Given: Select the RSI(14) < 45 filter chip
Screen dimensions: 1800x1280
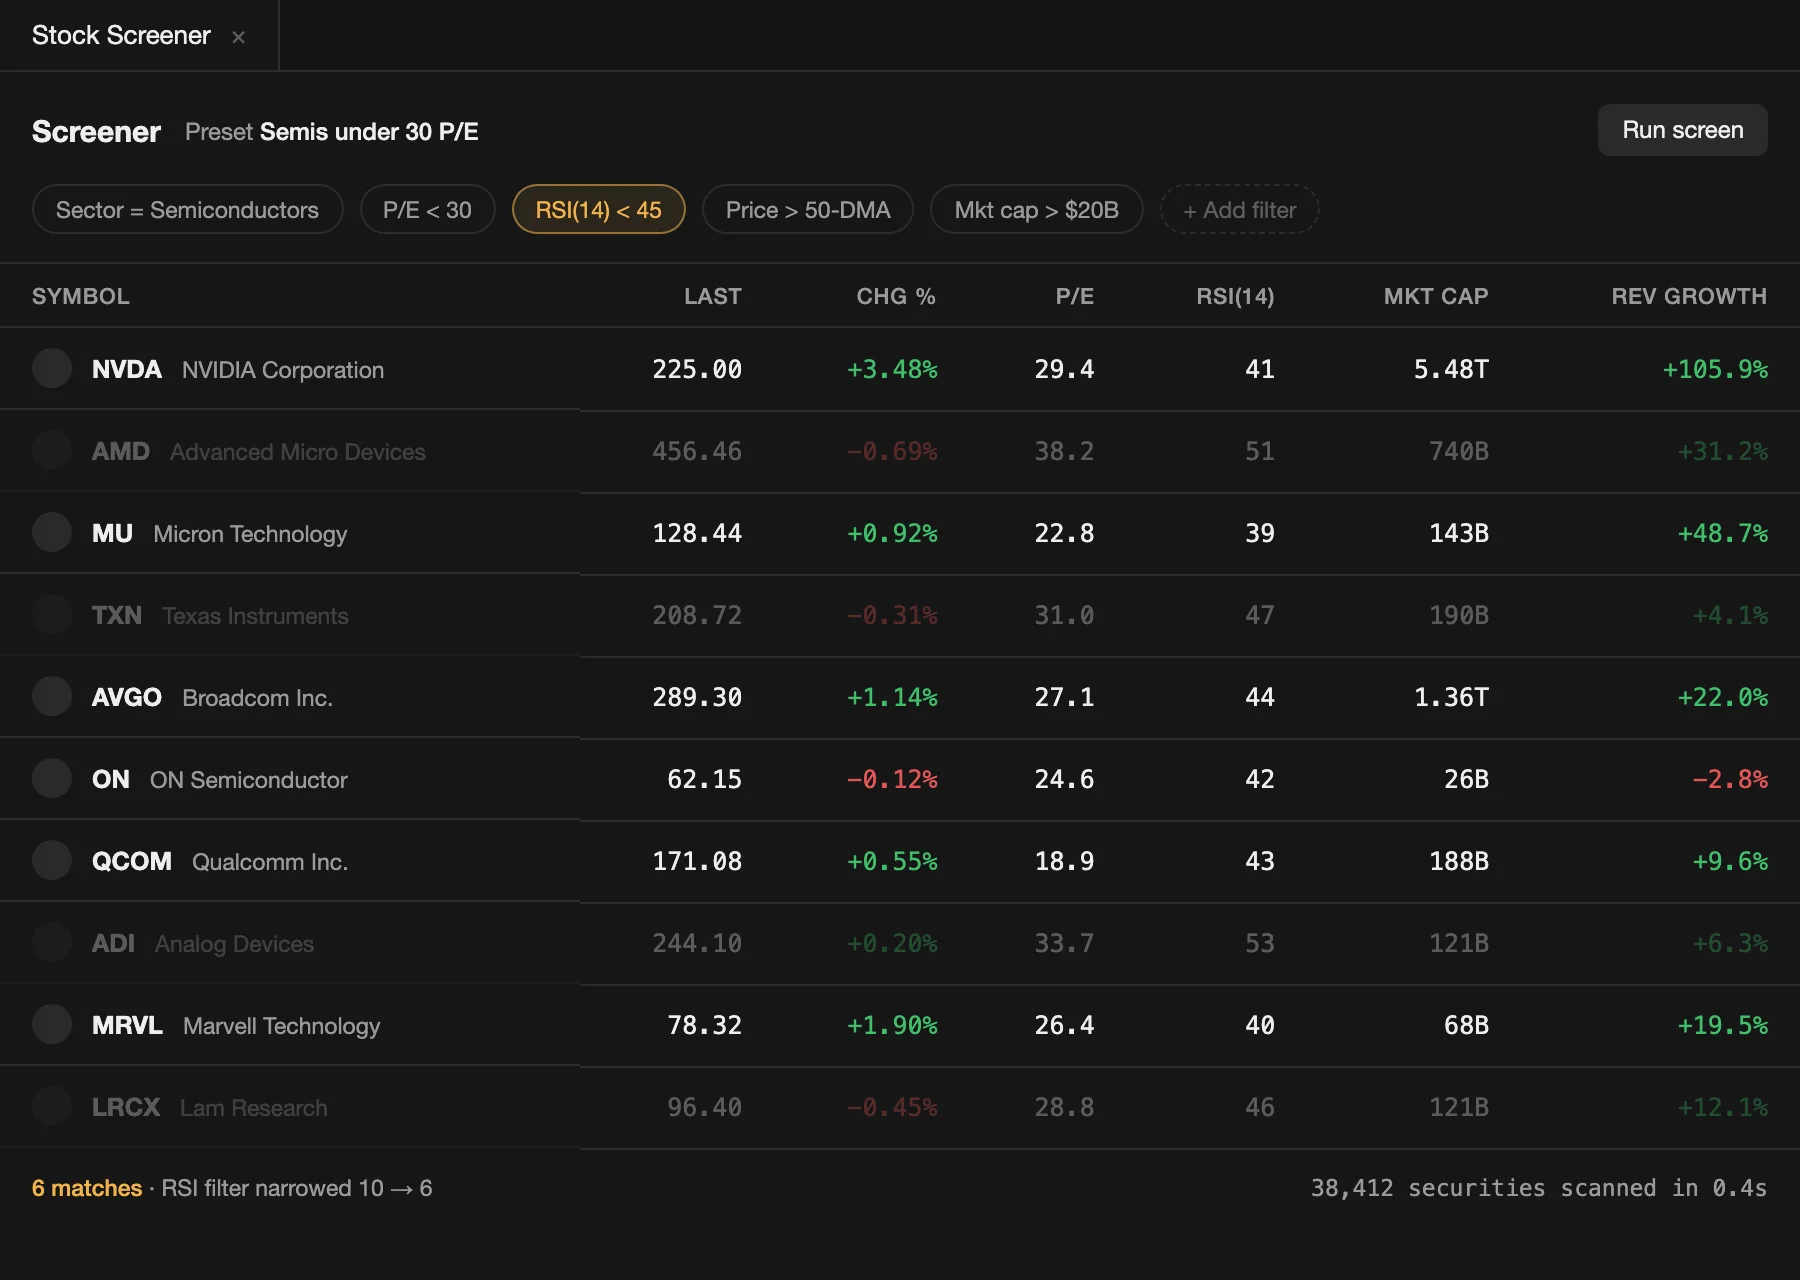Looking at the screenshot, I should pyautogui.click(x=598, y=210).
